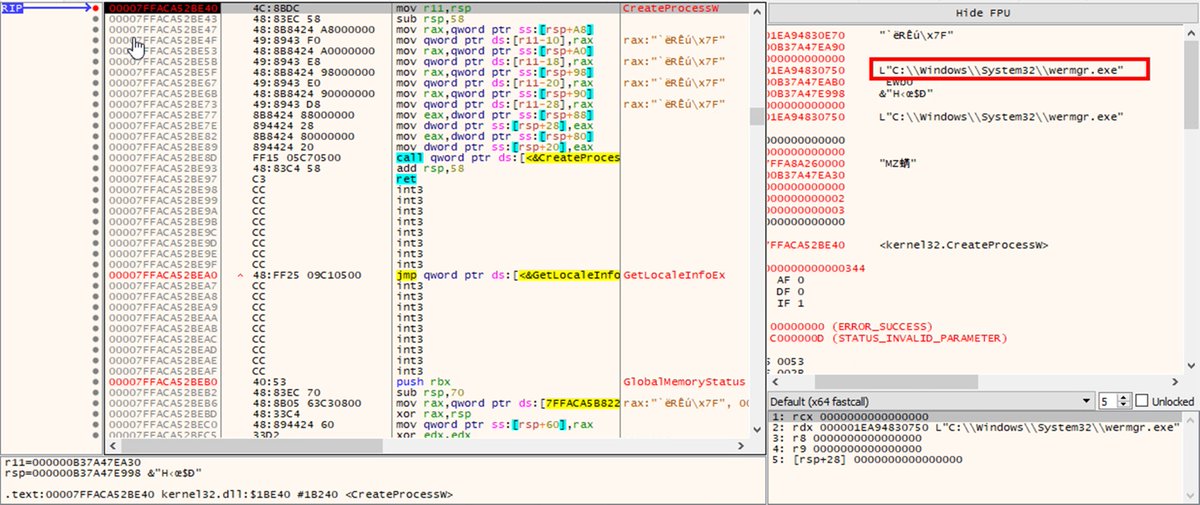Click opcode byte 'C3' of ret
The height and width of the screenshot is (505, 1200).
[258, 179]
